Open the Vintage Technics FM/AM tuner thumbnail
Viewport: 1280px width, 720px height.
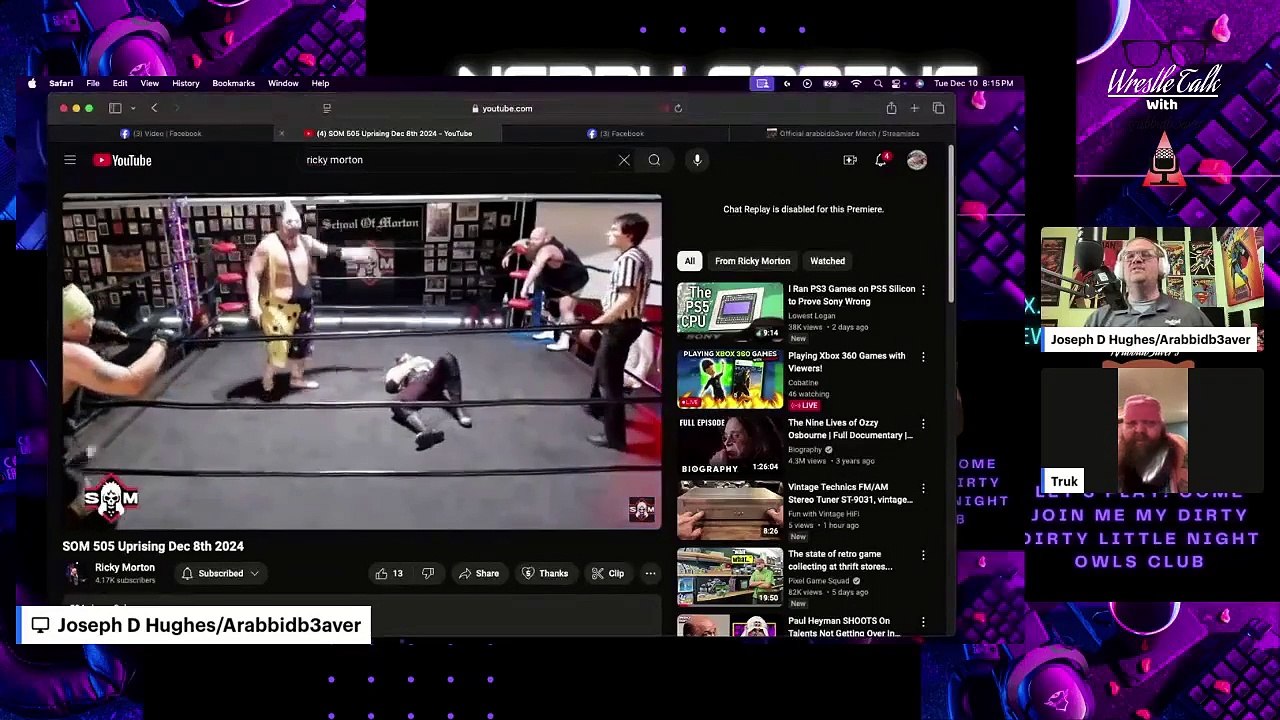730,510
